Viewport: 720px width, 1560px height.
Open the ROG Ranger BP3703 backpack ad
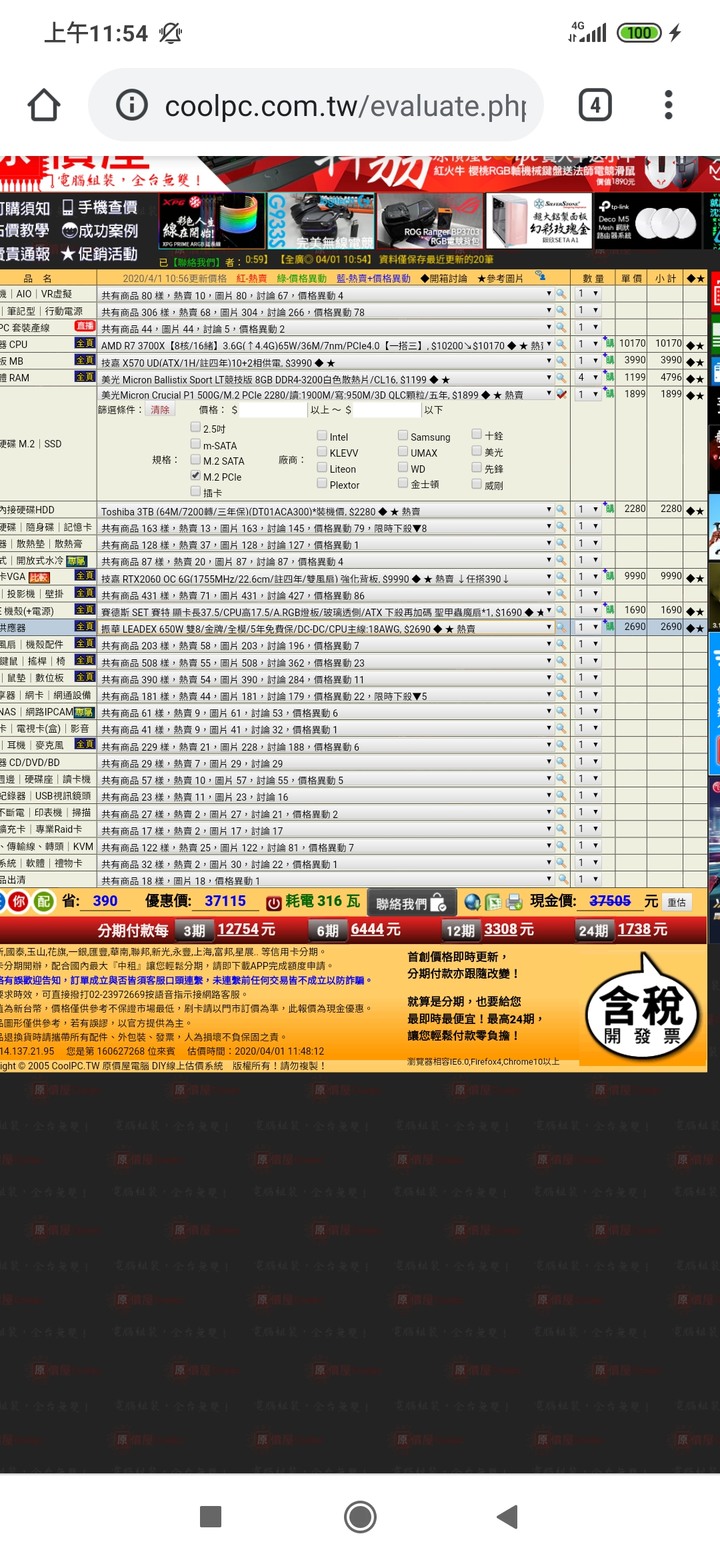430,221
